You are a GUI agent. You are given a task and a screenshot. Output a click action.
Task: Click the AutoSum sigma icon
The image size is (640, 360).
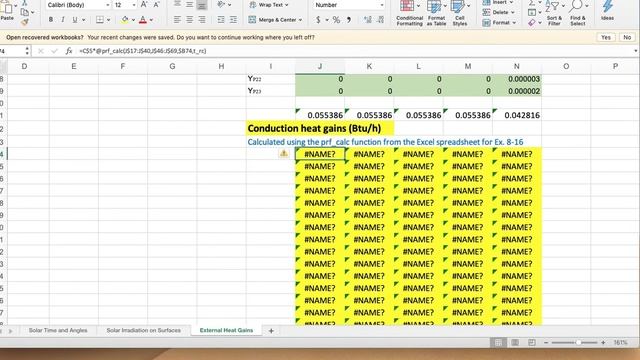(532, 3)
